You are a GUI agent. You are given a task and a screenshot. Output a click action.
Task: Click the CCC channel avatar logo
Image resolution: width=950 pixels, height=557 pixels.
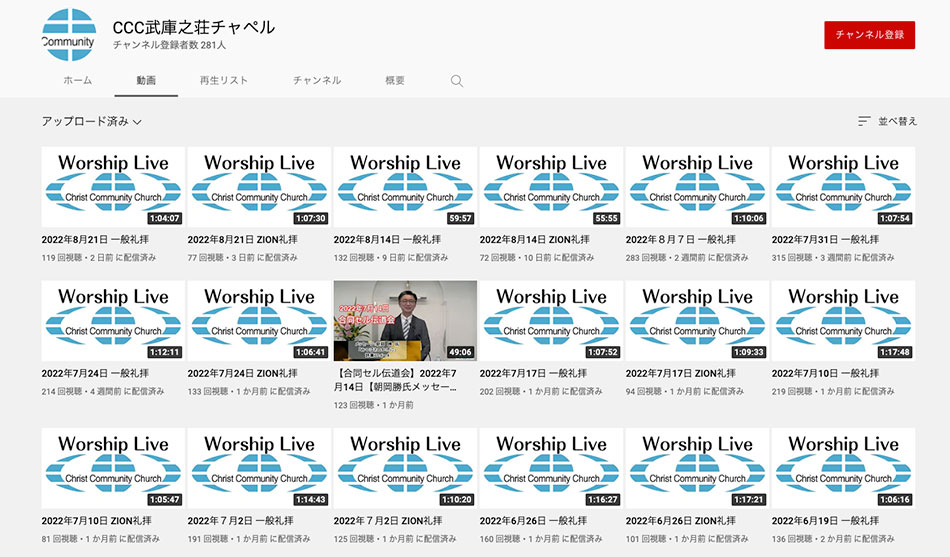[x=68, y=35]
